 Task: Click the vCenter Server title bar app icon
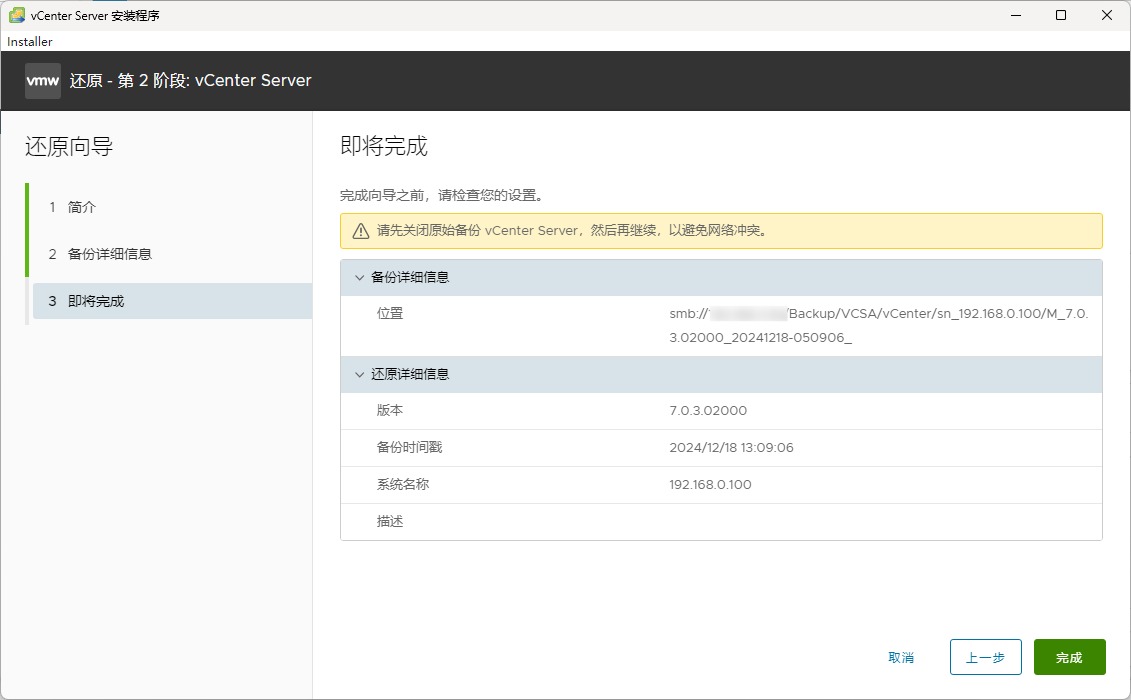point(17,15)
